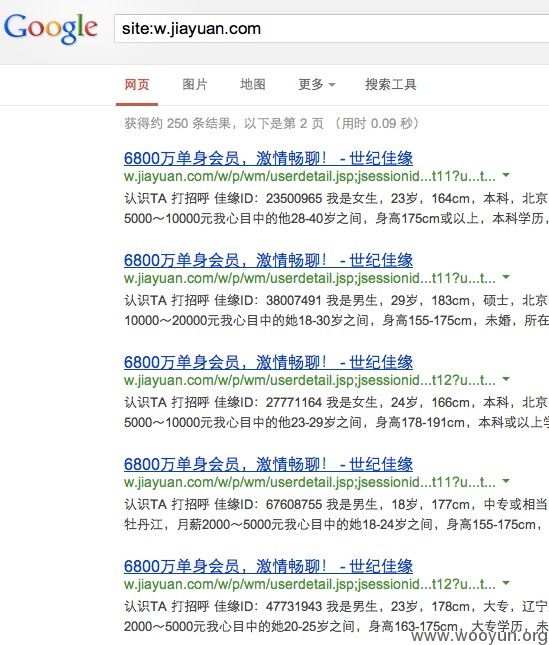Click snippet line 5000～10000元我心目中的他23-29岁之间
The width and height of the screenshot is (549, 645).
tap(243, 422)
